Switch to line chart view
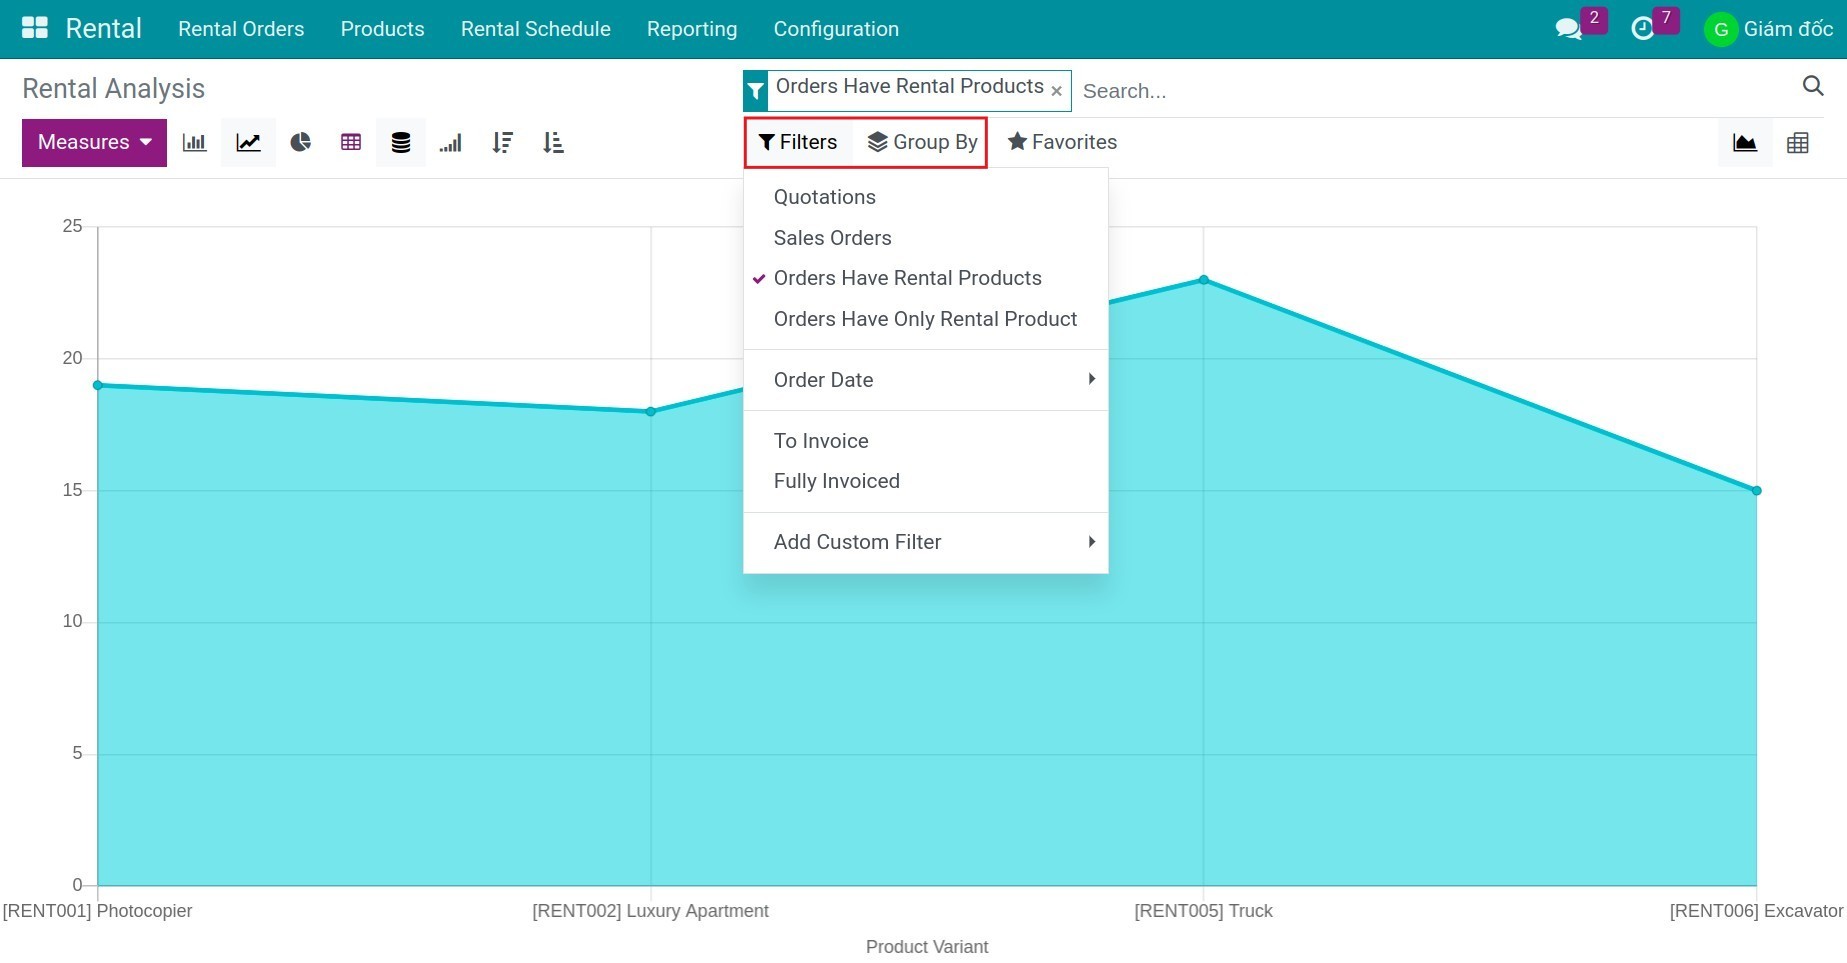Screen dimensions: 1847x963 pyautogui.click(x=248, y=143)
